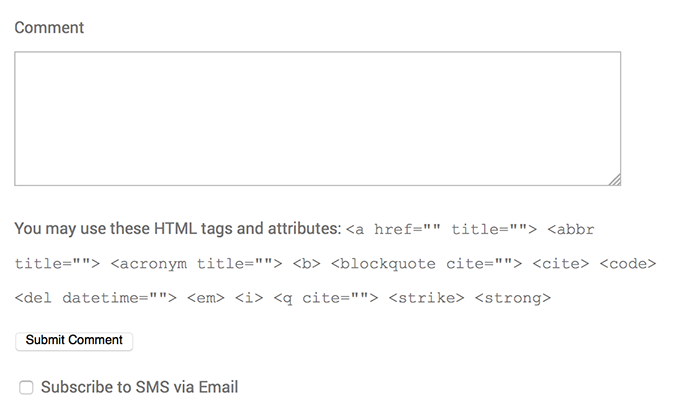The image size is (700, 420).
Task: Click the "Subscribe to SMS via Email" label text
Action: pyautogui.click(x=139, y=387)
